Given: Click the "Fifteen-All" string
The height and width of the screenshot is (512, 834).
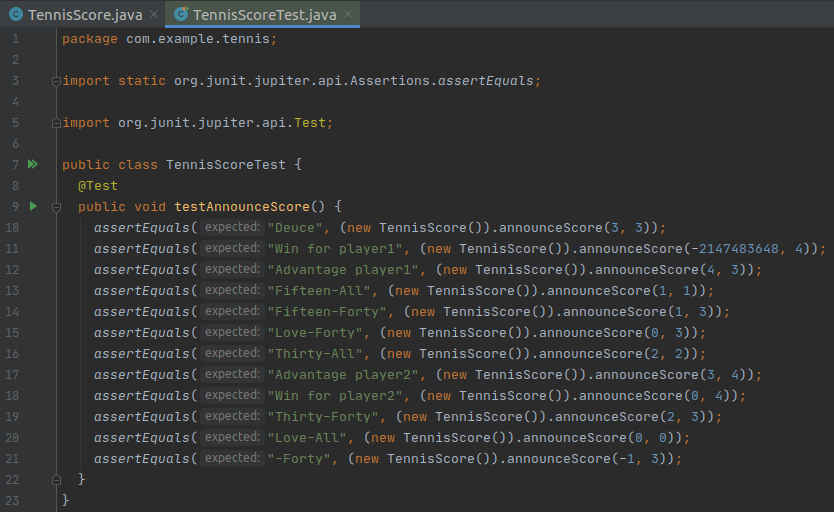Looking at the screenshot, I should pos(319,291).
